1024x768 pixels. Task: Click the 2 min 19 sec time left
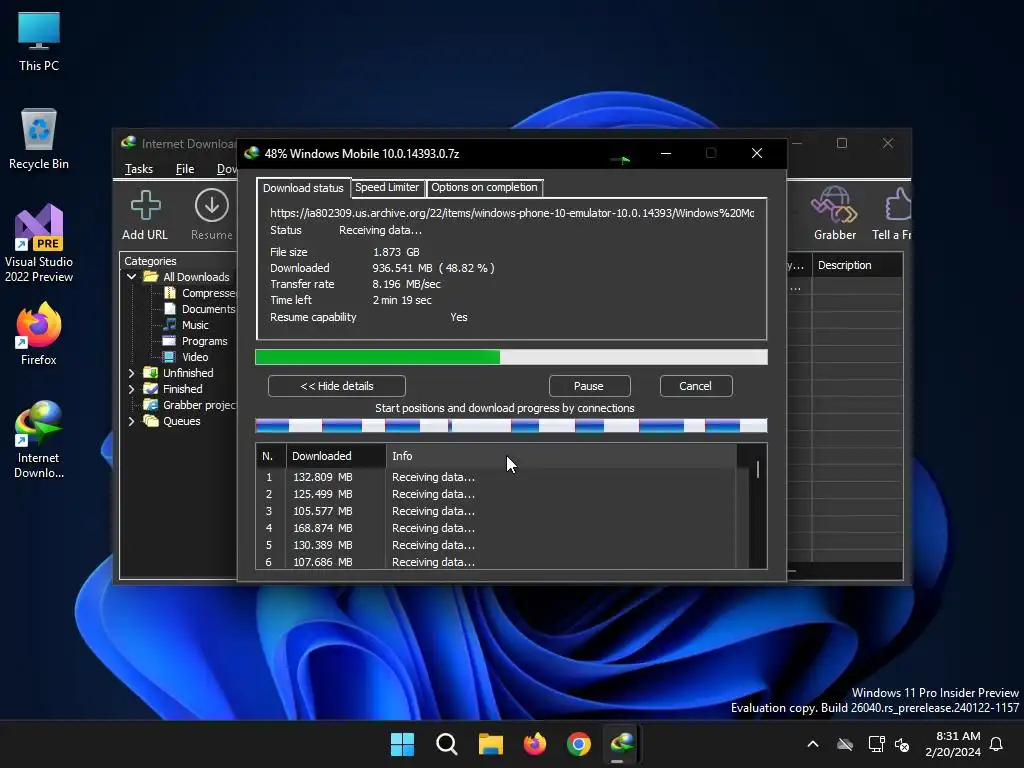tap(402, 300)
